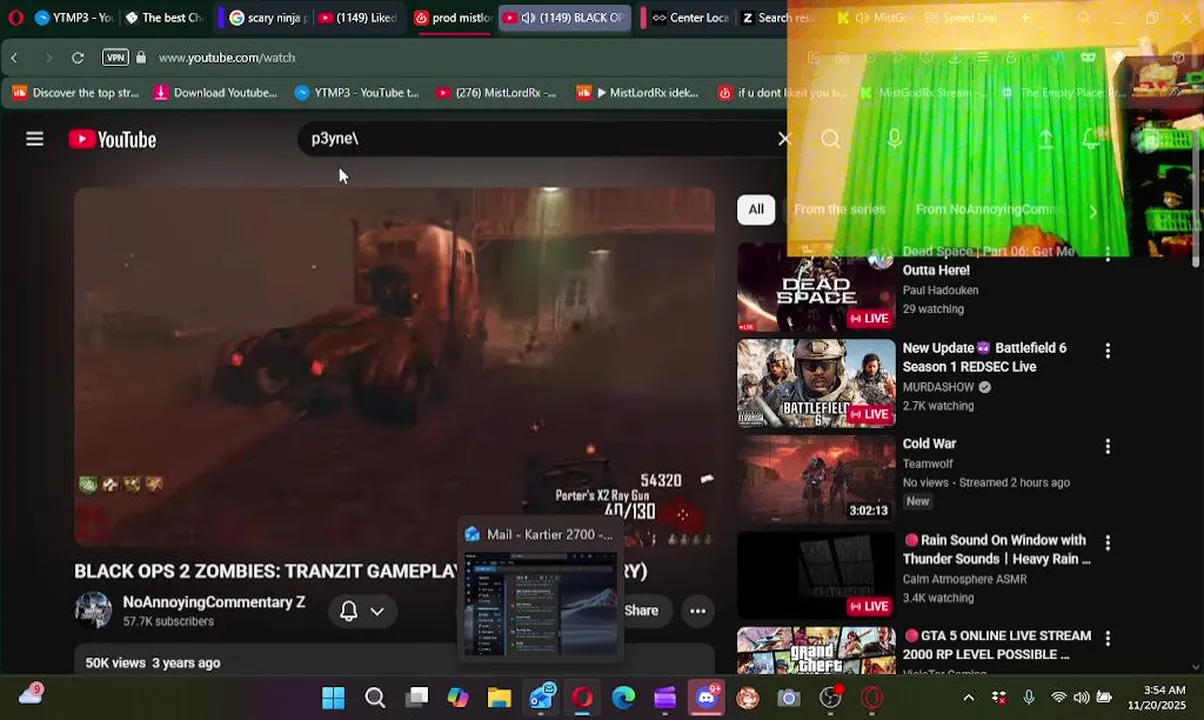Open site info padlock icon
Viewport: 1204px width, 720px height.
click(x=141, y=58)
